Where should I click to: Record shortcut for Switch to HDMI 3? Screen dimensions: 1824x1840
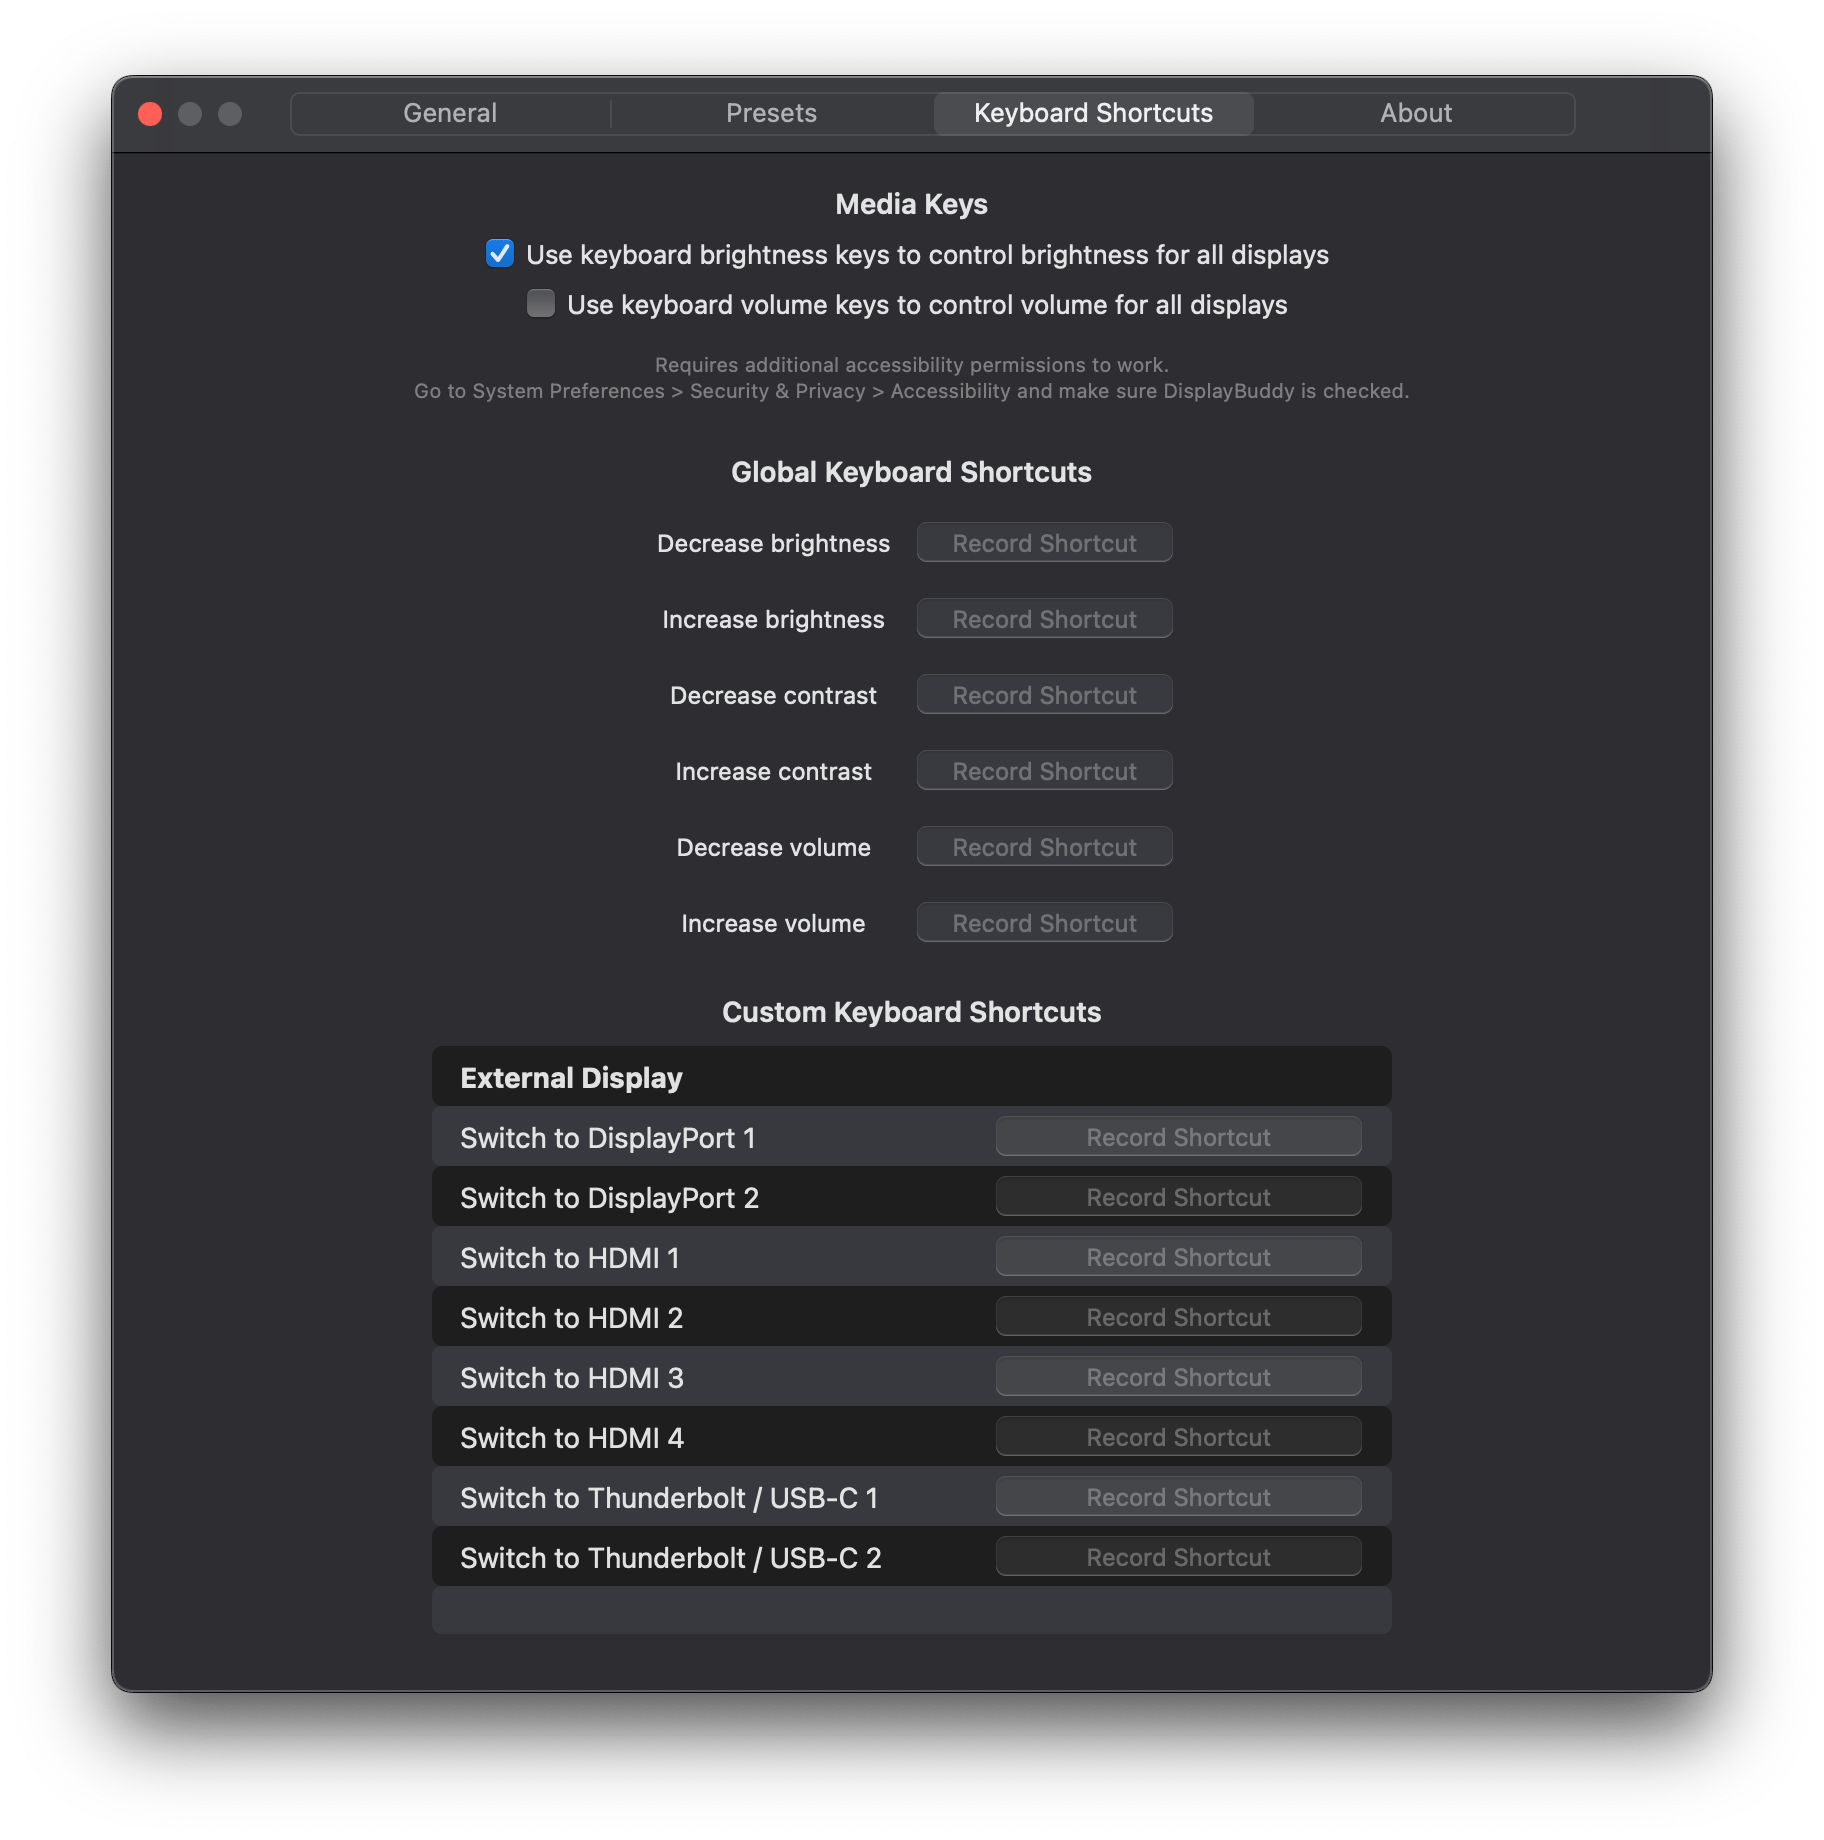pyautogui.click(x=1178, y=1376)
